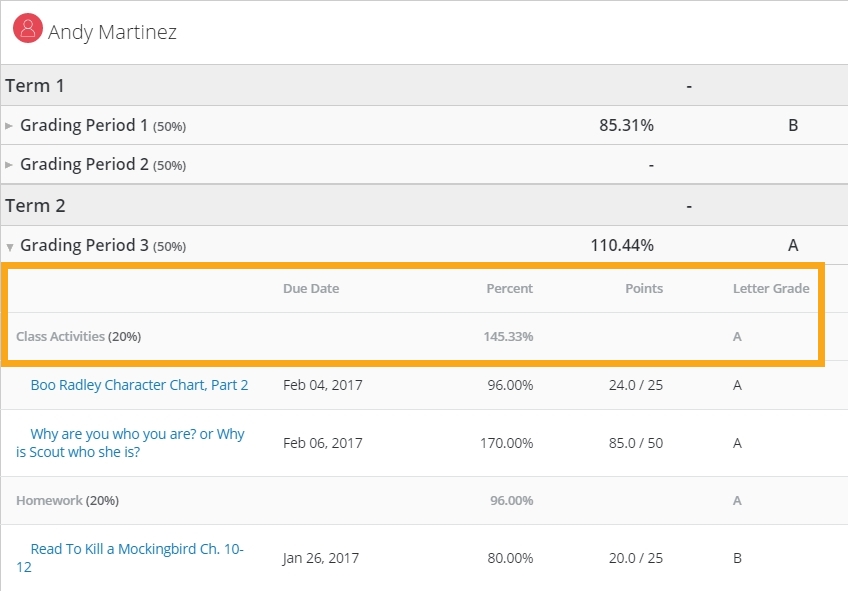Open Boo Radley Character Chart, Part 2

click(x=139, y=385)
